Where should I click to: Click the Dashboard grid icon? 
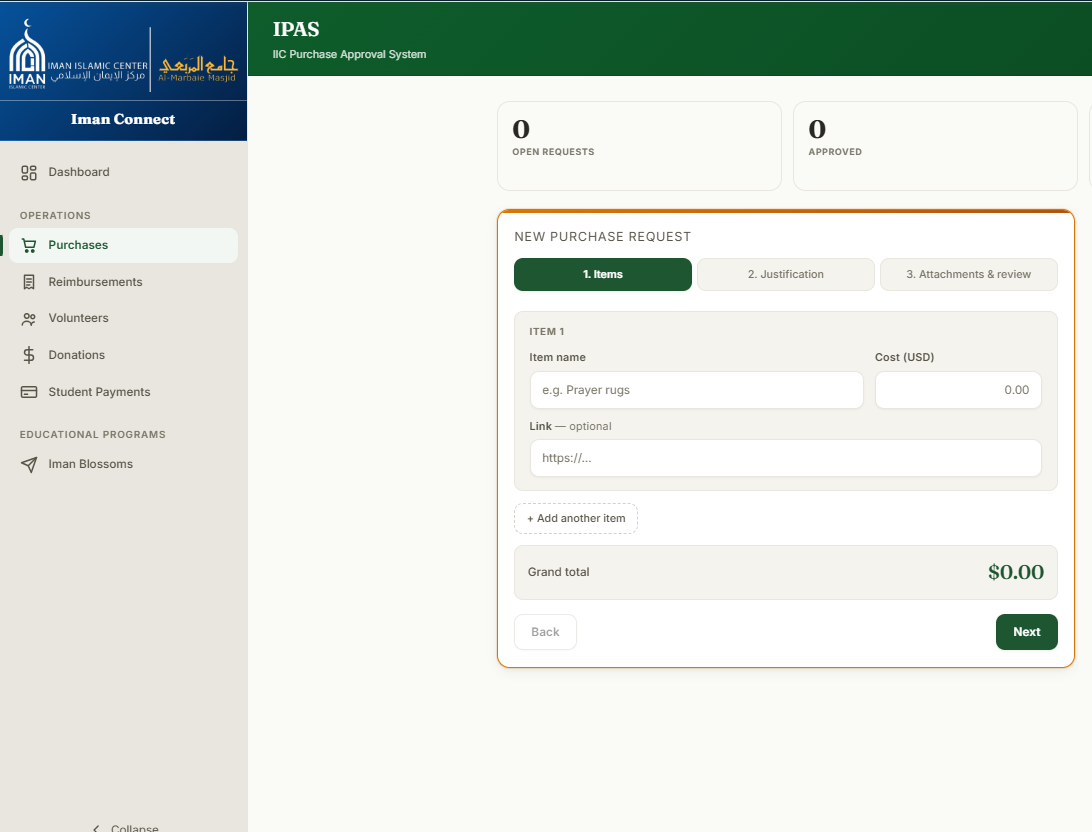[x=29, y=173]
